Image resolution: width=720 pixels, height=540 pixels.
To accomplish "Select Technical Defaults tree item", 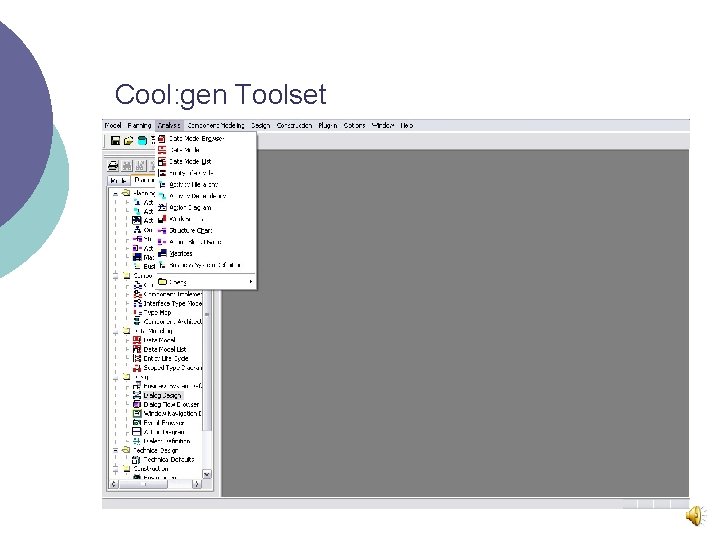I will tap(169, 460).
